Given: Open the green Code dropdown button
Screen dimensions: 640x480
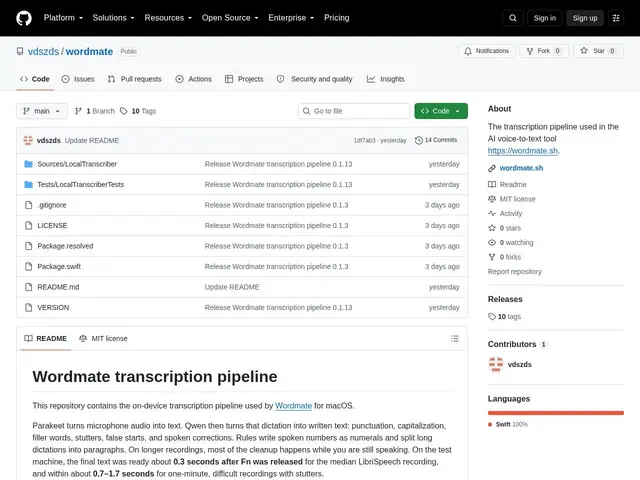Looking at the screenshot, I should [441, 111].
